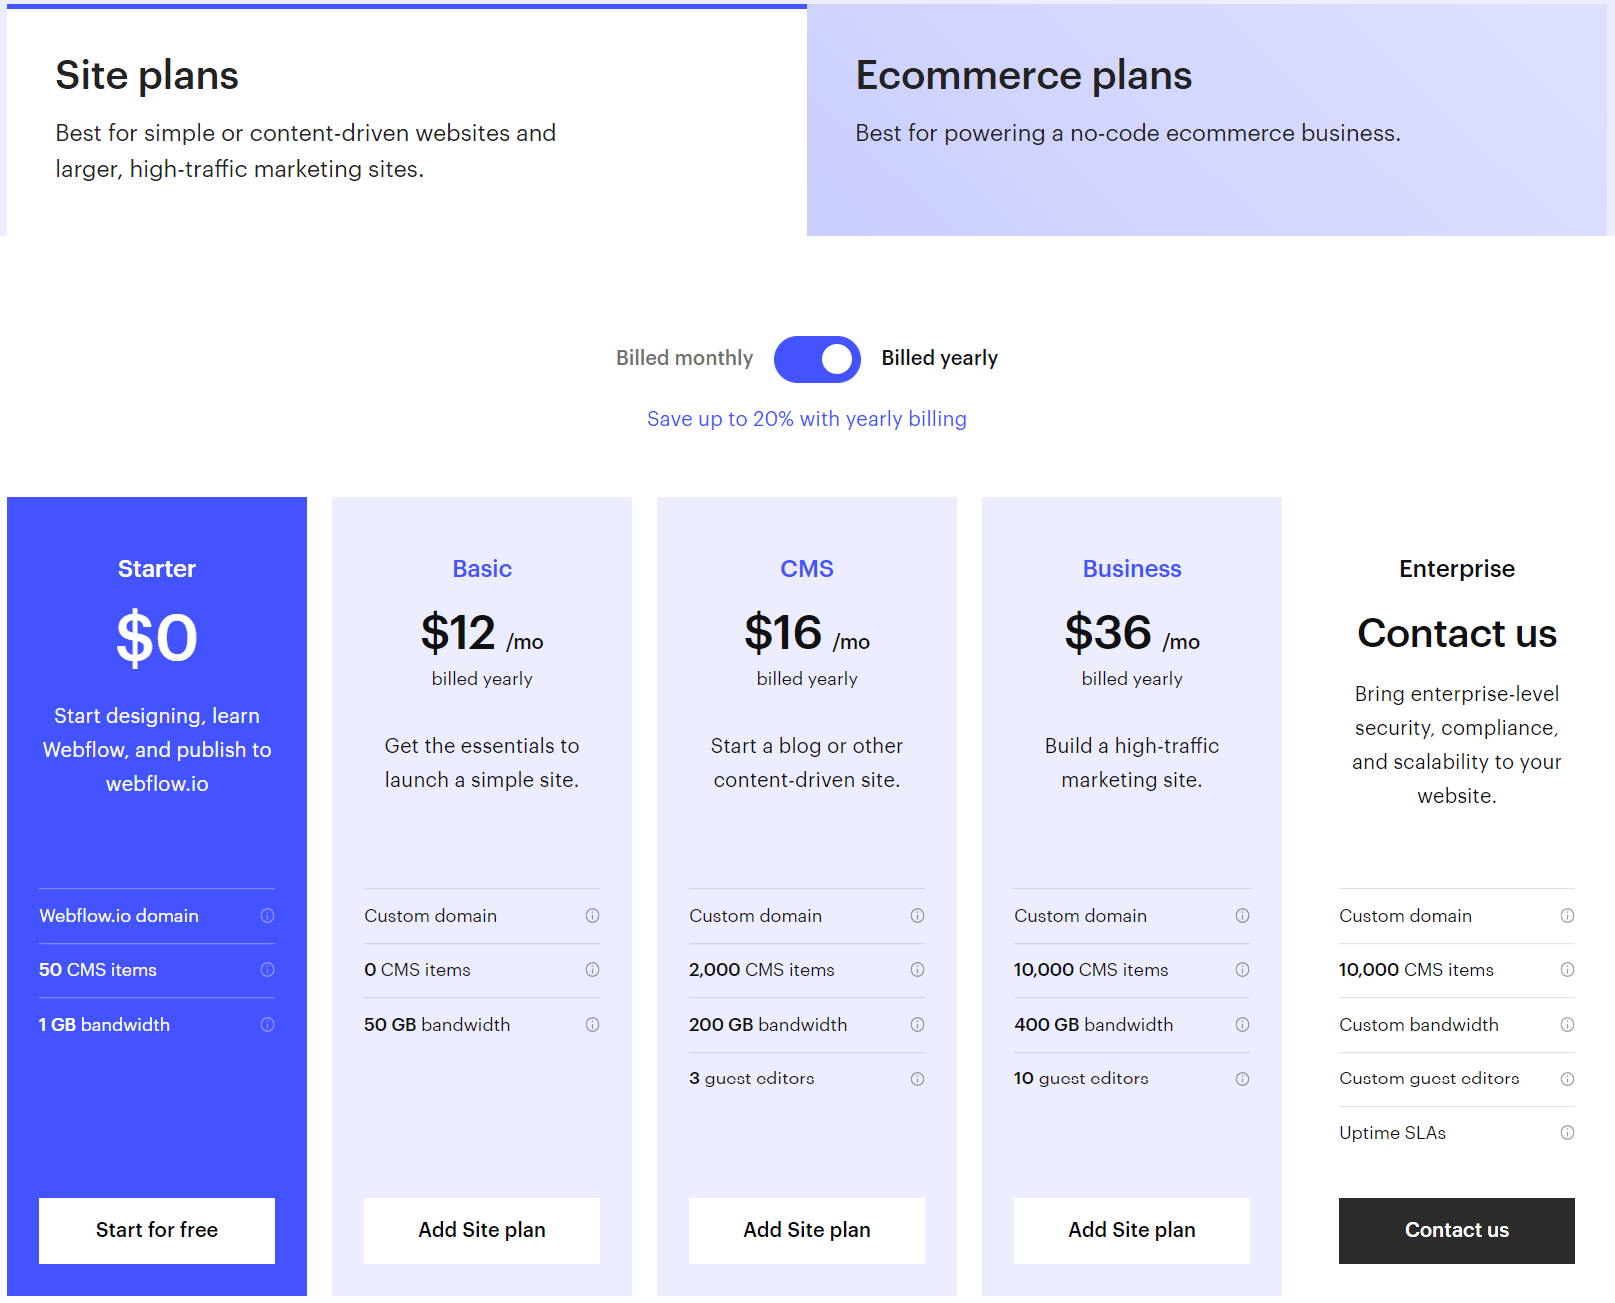Click the blue billing toggle control
The height and width of the screenshot is (1303, 1615).
[816, 359]
